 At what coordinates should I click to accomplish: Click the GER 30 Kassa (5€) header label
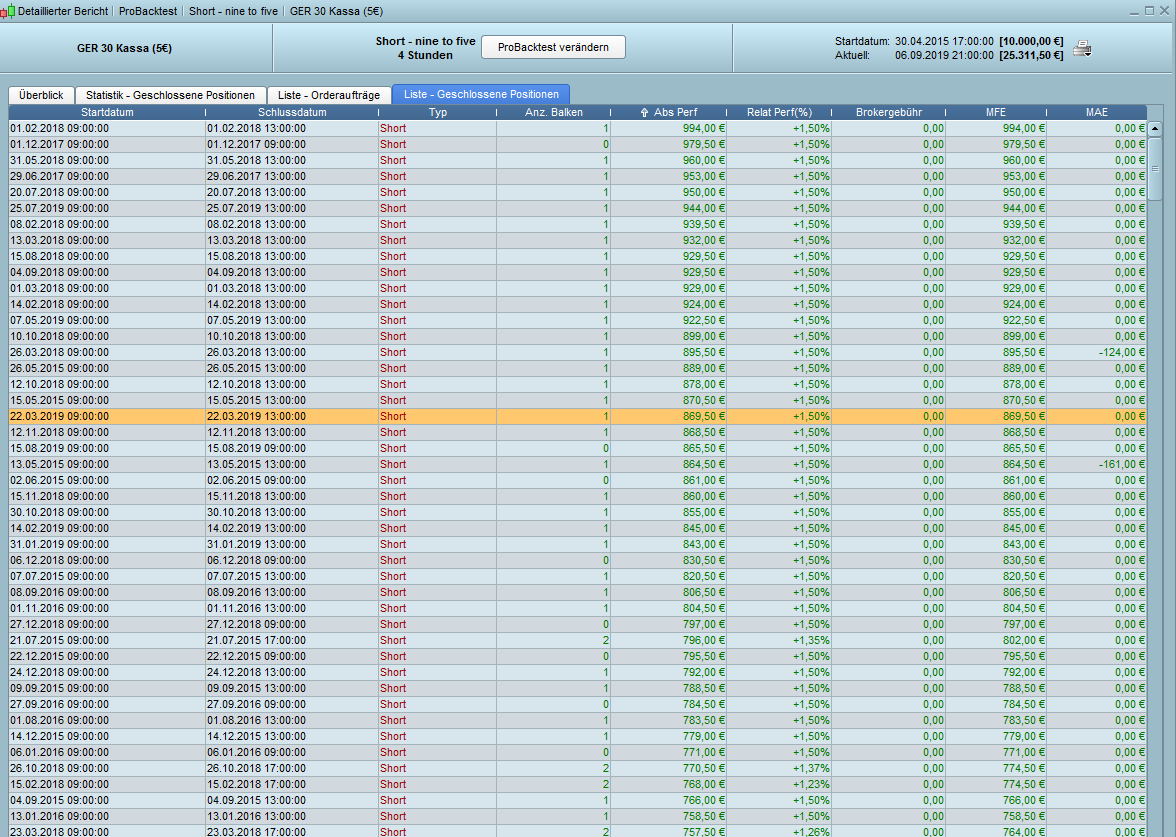124,48
